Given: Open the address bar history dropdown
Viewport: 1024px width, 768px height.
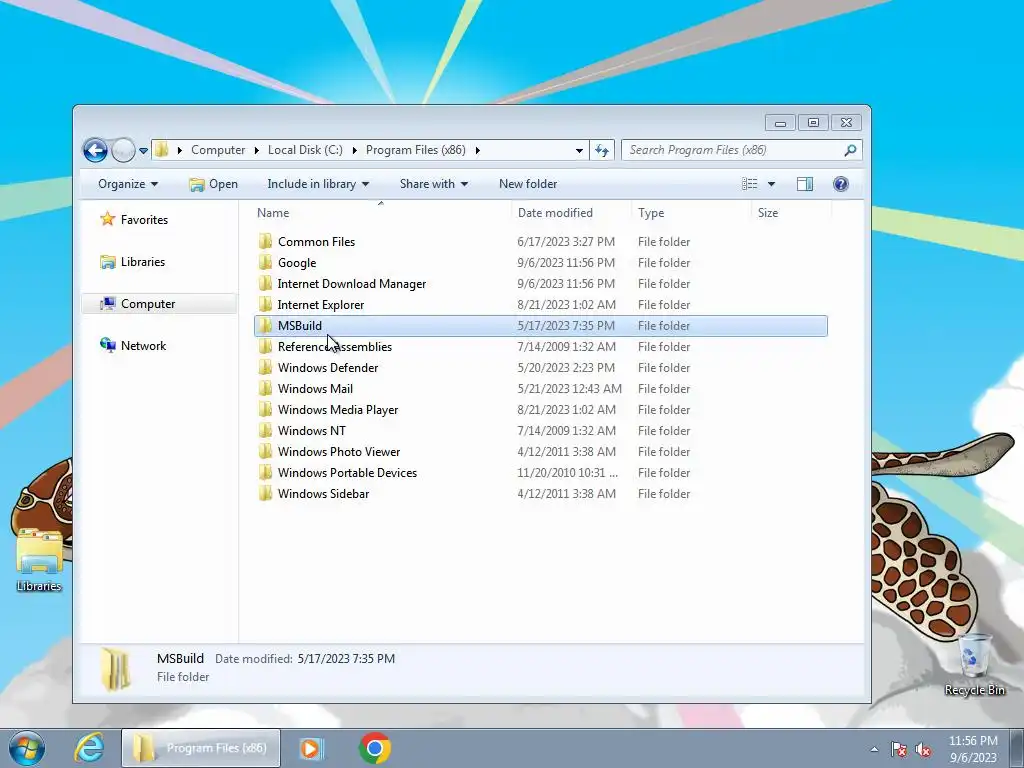Looking at the screenshot, I should [579, 151].
